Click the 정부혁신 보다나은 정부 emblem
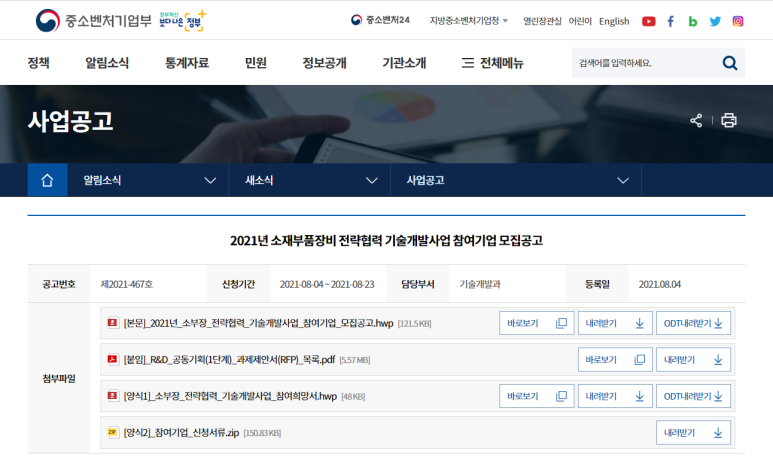Image resolution: width=773 pixels, height=472 pixels. click(182, 21)
